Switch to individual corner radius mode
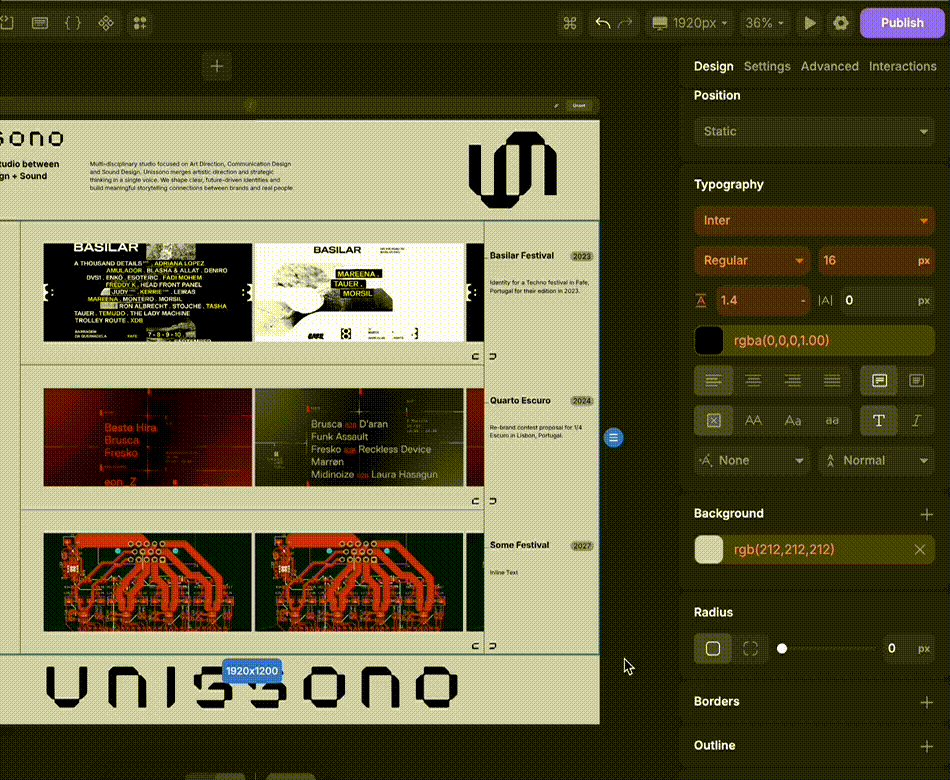Screen dimensions: 950x780 750,648
